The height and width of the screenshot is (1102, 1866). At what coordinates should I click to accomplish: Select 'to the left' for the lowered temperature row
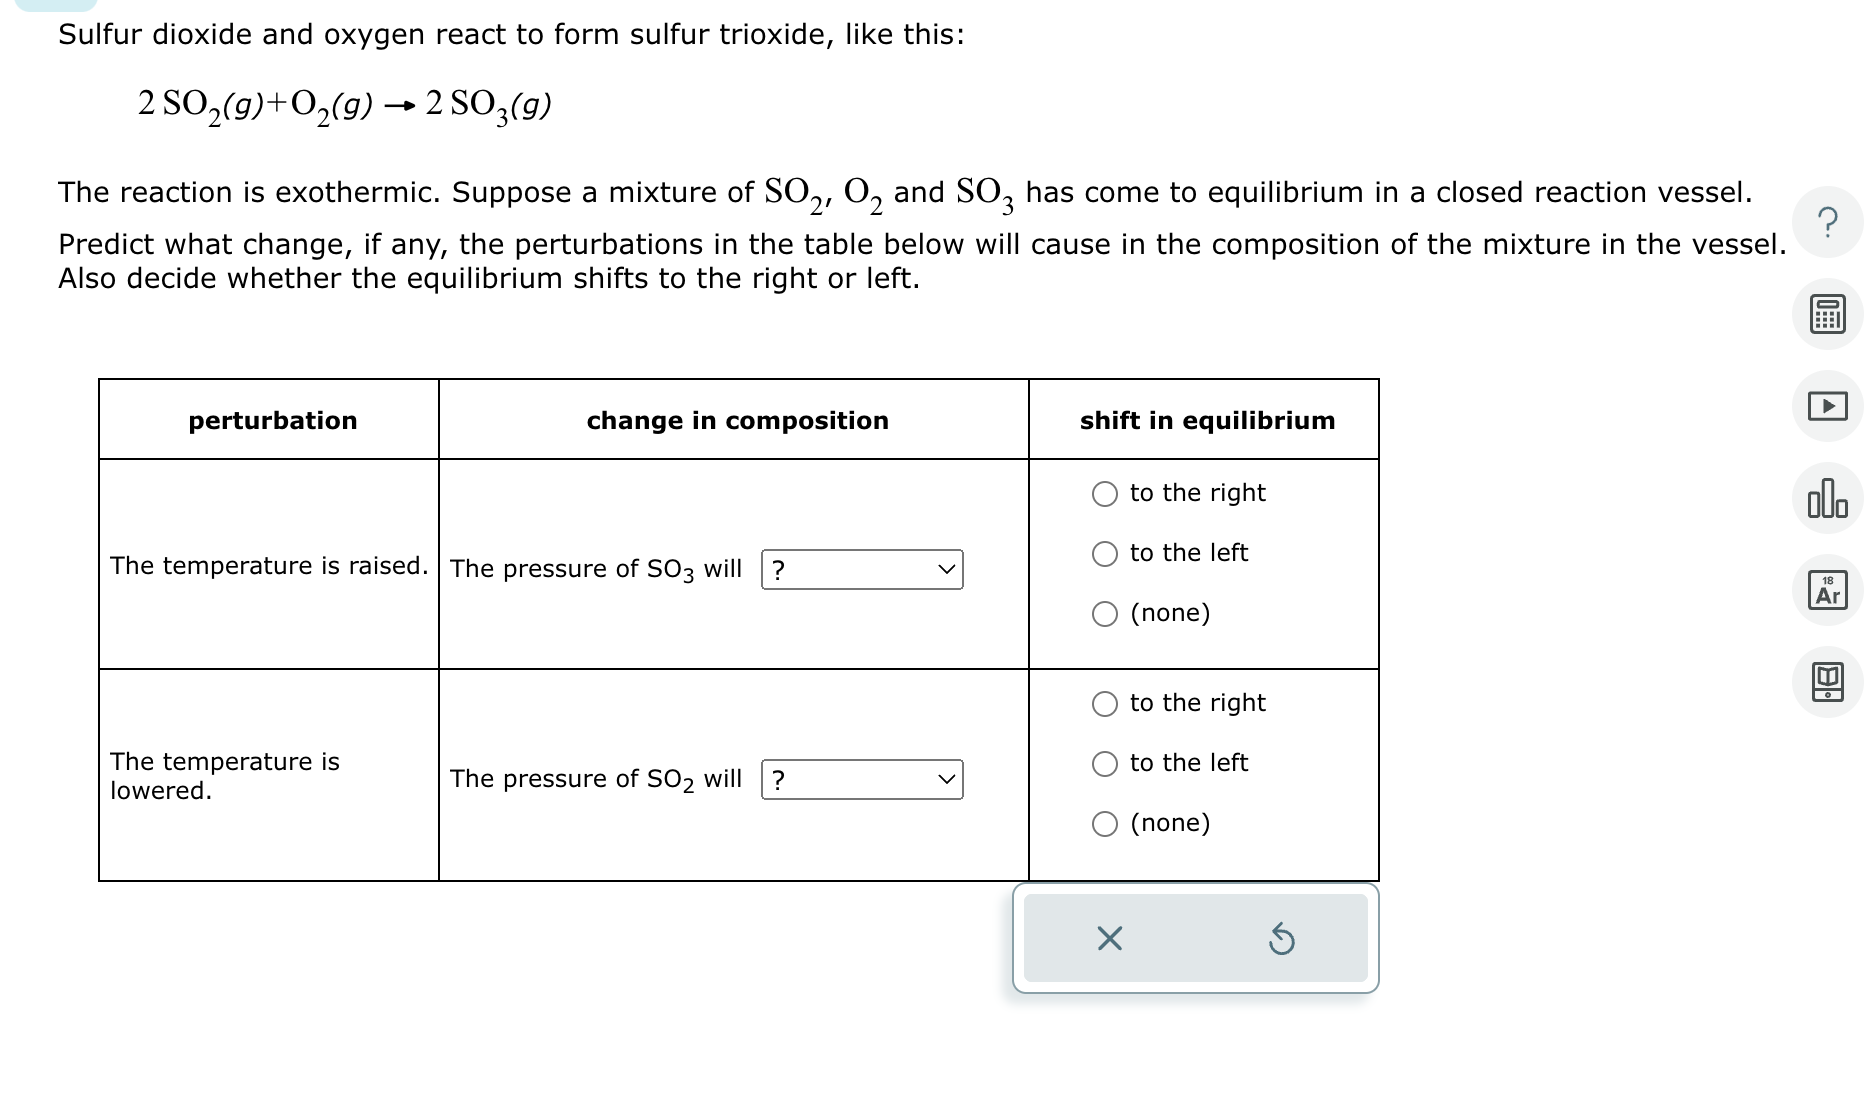pos(1105,762)
